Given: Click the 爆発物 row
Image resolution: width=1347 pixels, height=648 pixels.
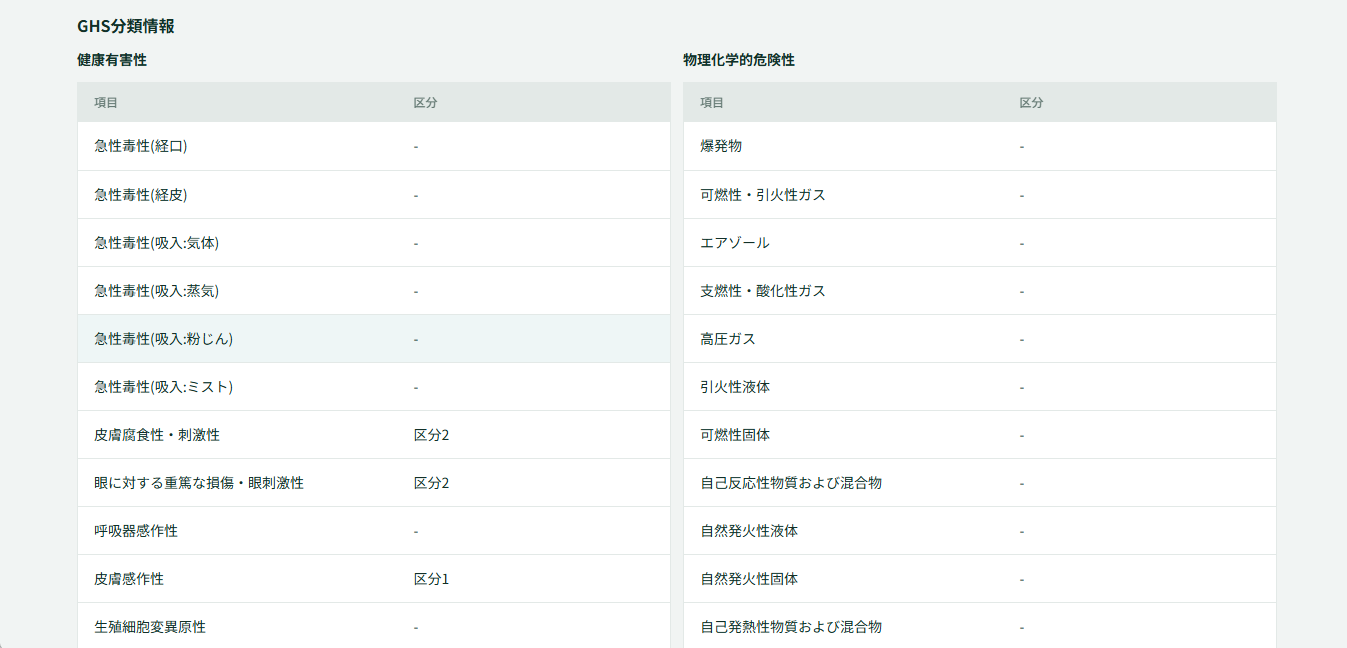Looking at the screenshot, I should pyautogui.click(x=980, y=146).
